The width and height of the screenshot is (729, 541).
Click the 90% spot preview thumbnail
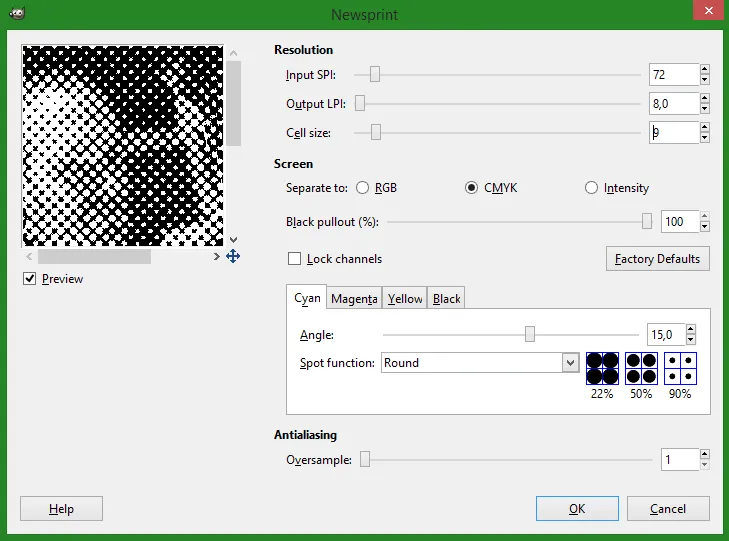coord(680,369)
